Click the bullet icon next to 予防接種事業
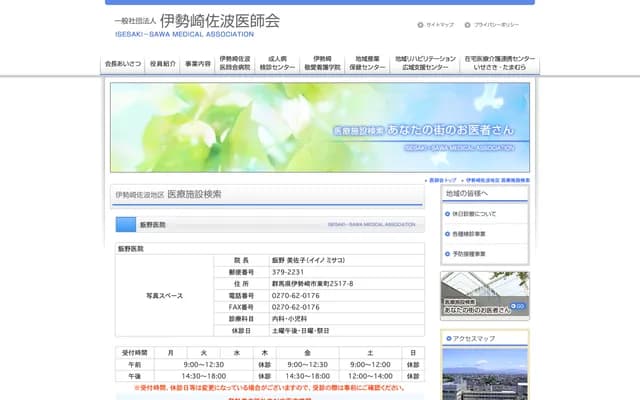 (448, 254)
